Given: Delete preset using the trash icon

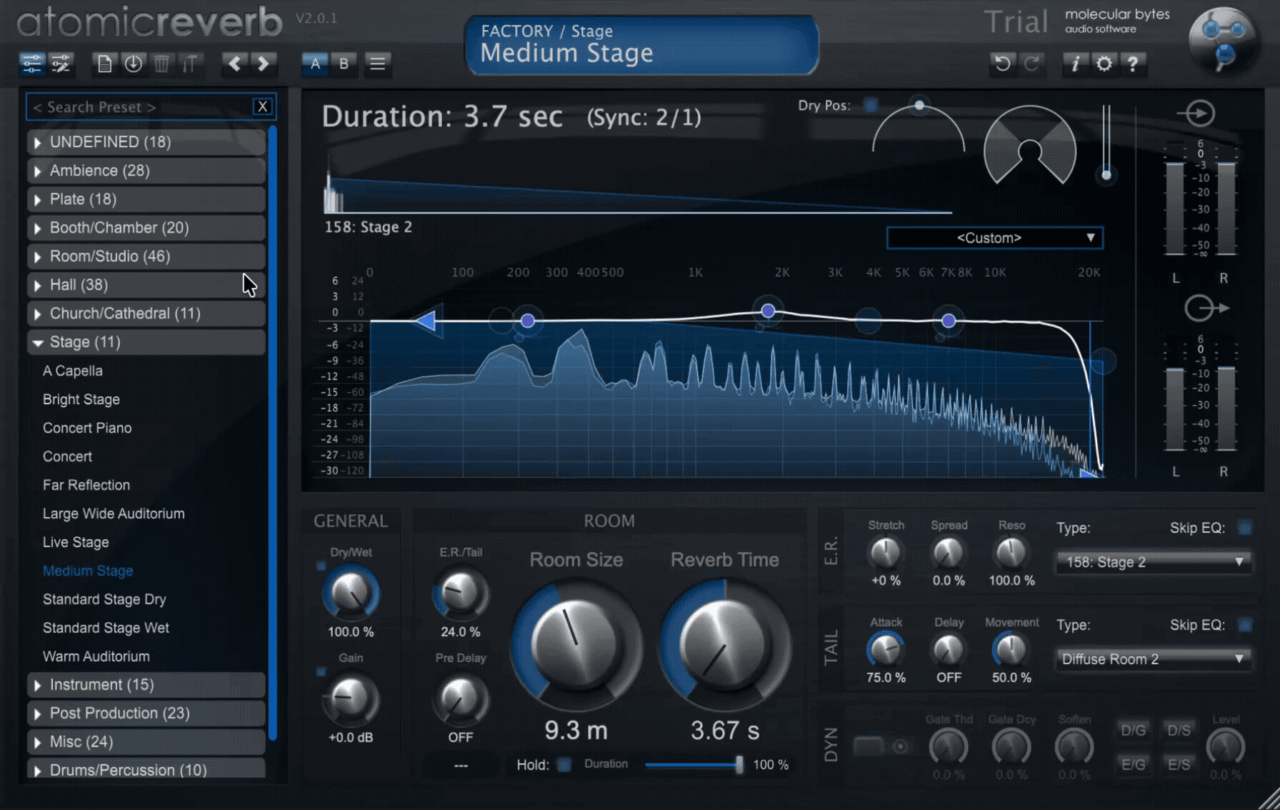Looking at the screenshot, I should [162, 64].
